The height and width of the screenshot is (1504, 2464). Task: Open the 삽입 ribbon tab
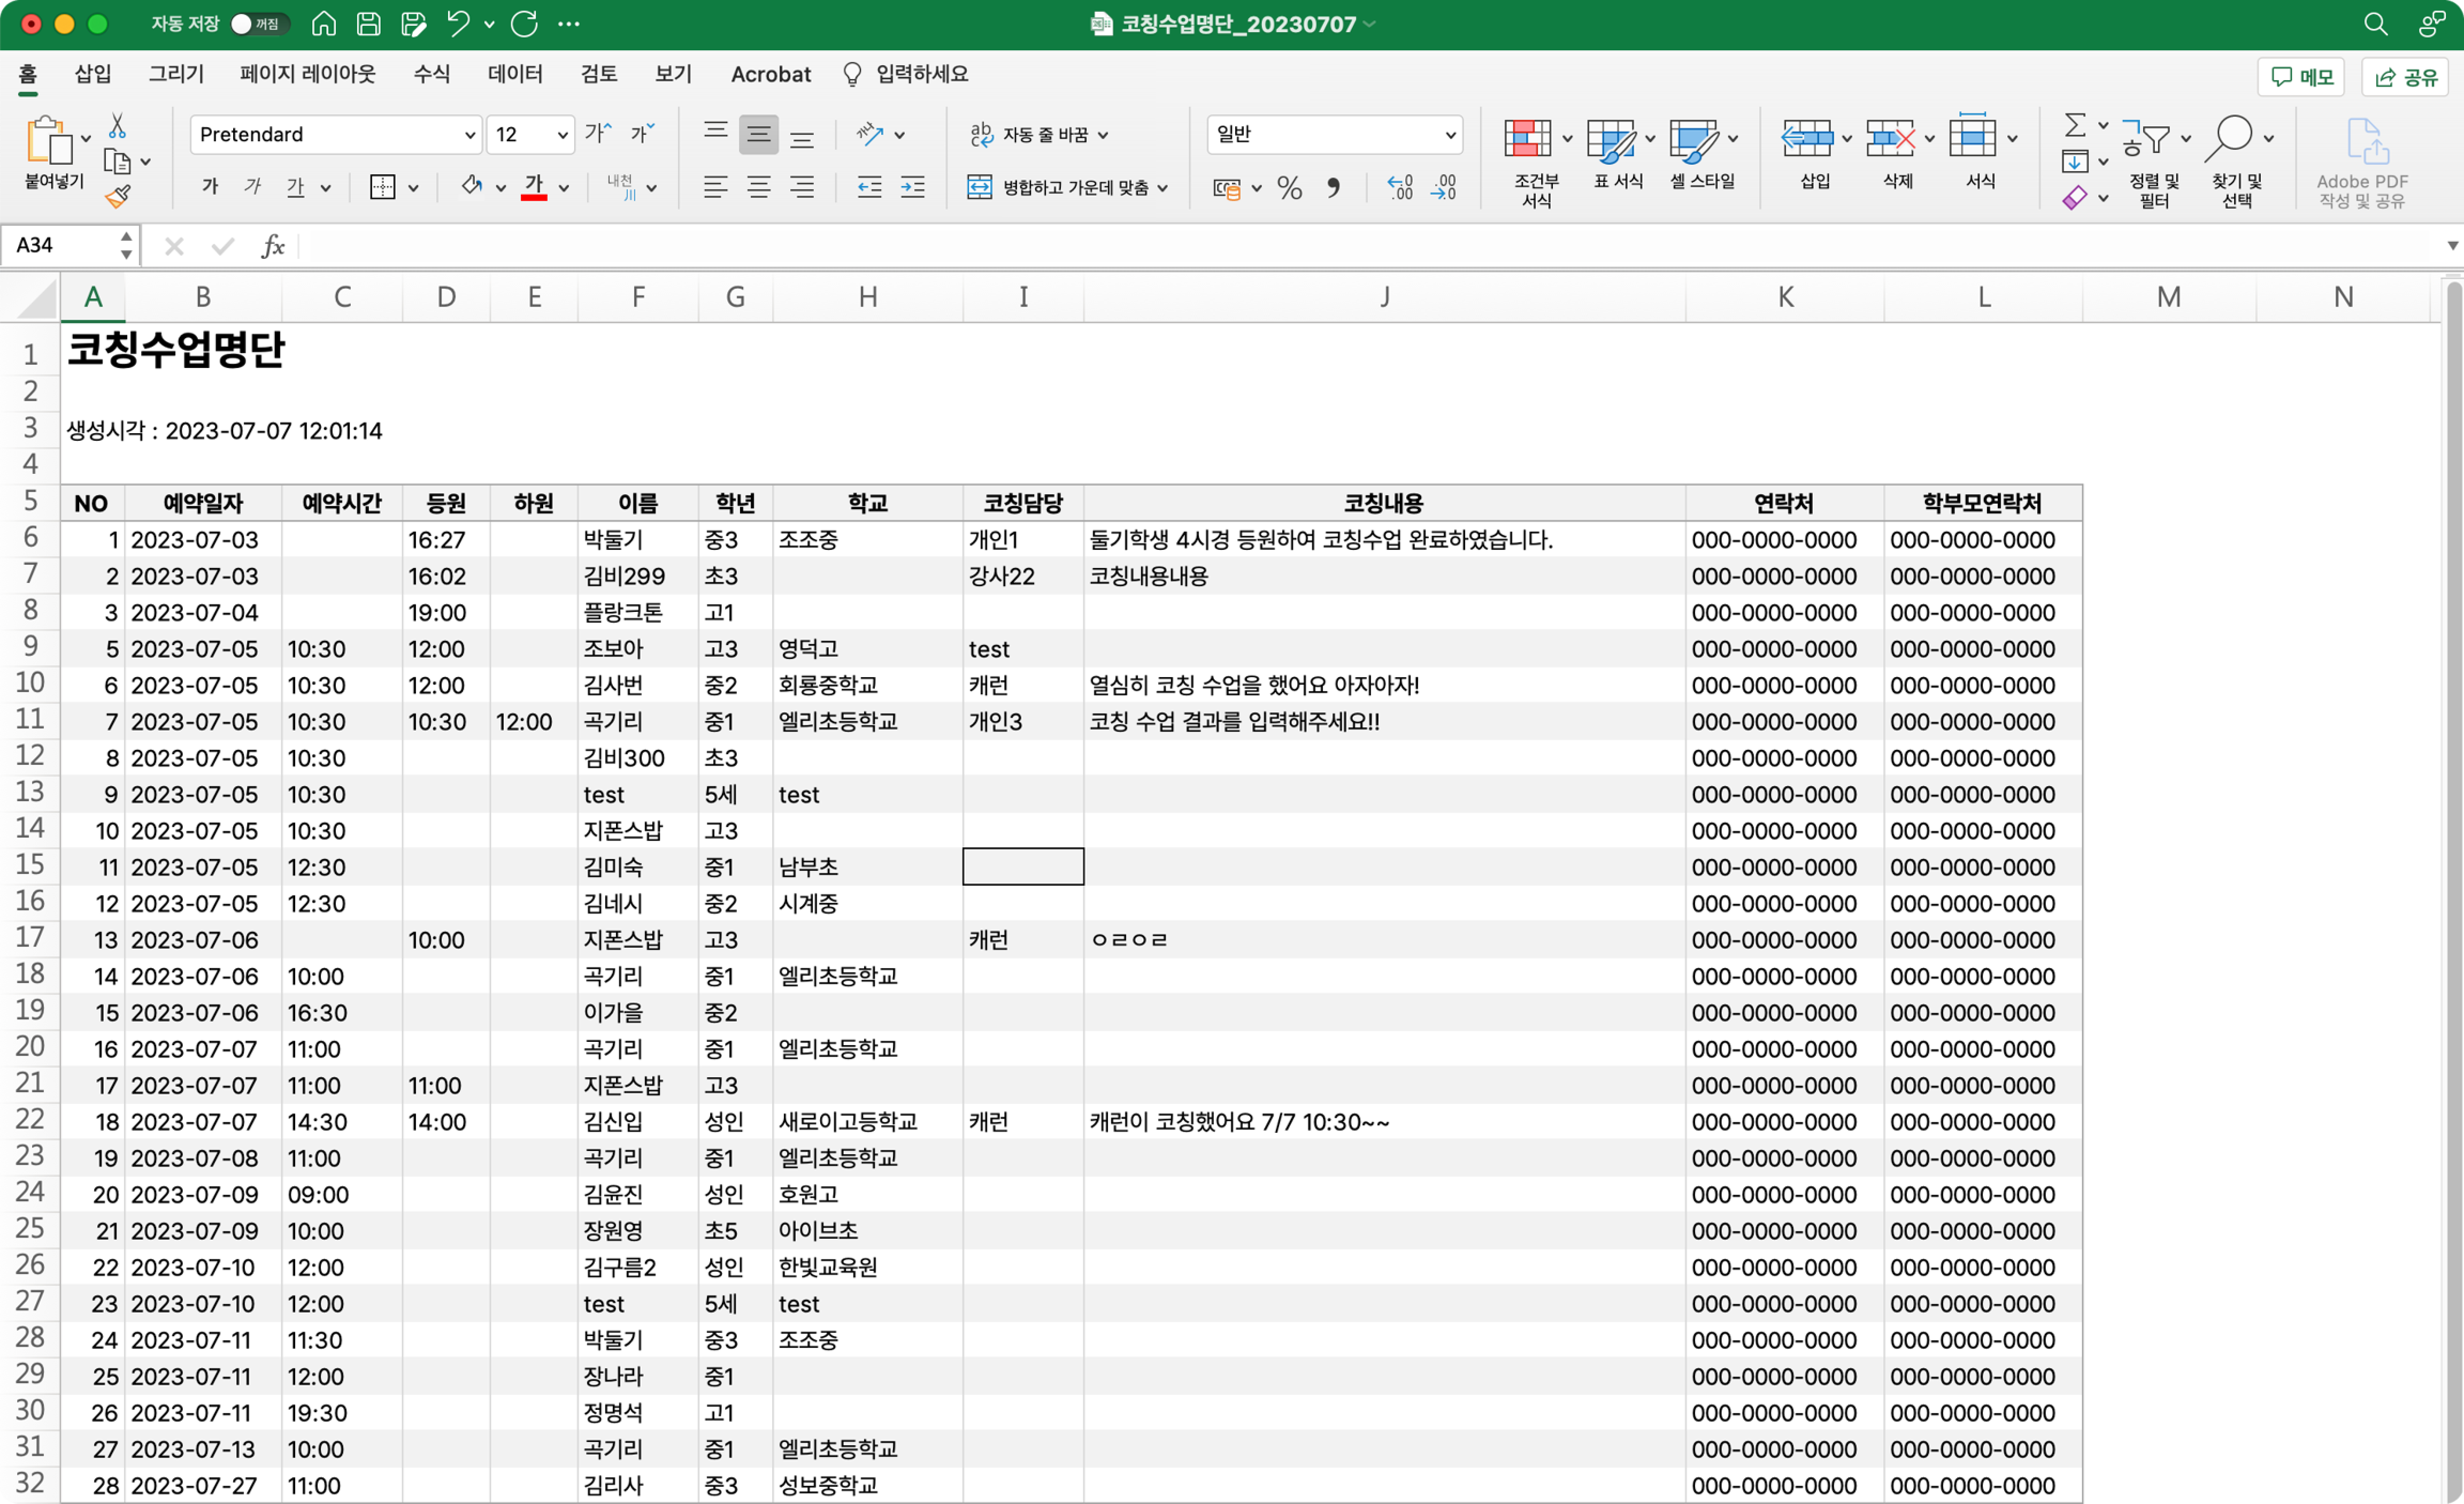(x=92, y=74)
